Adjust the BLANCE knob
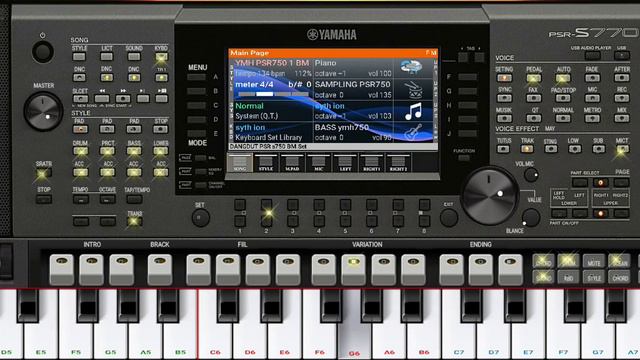The image size is (640, 360). [531, 217]
